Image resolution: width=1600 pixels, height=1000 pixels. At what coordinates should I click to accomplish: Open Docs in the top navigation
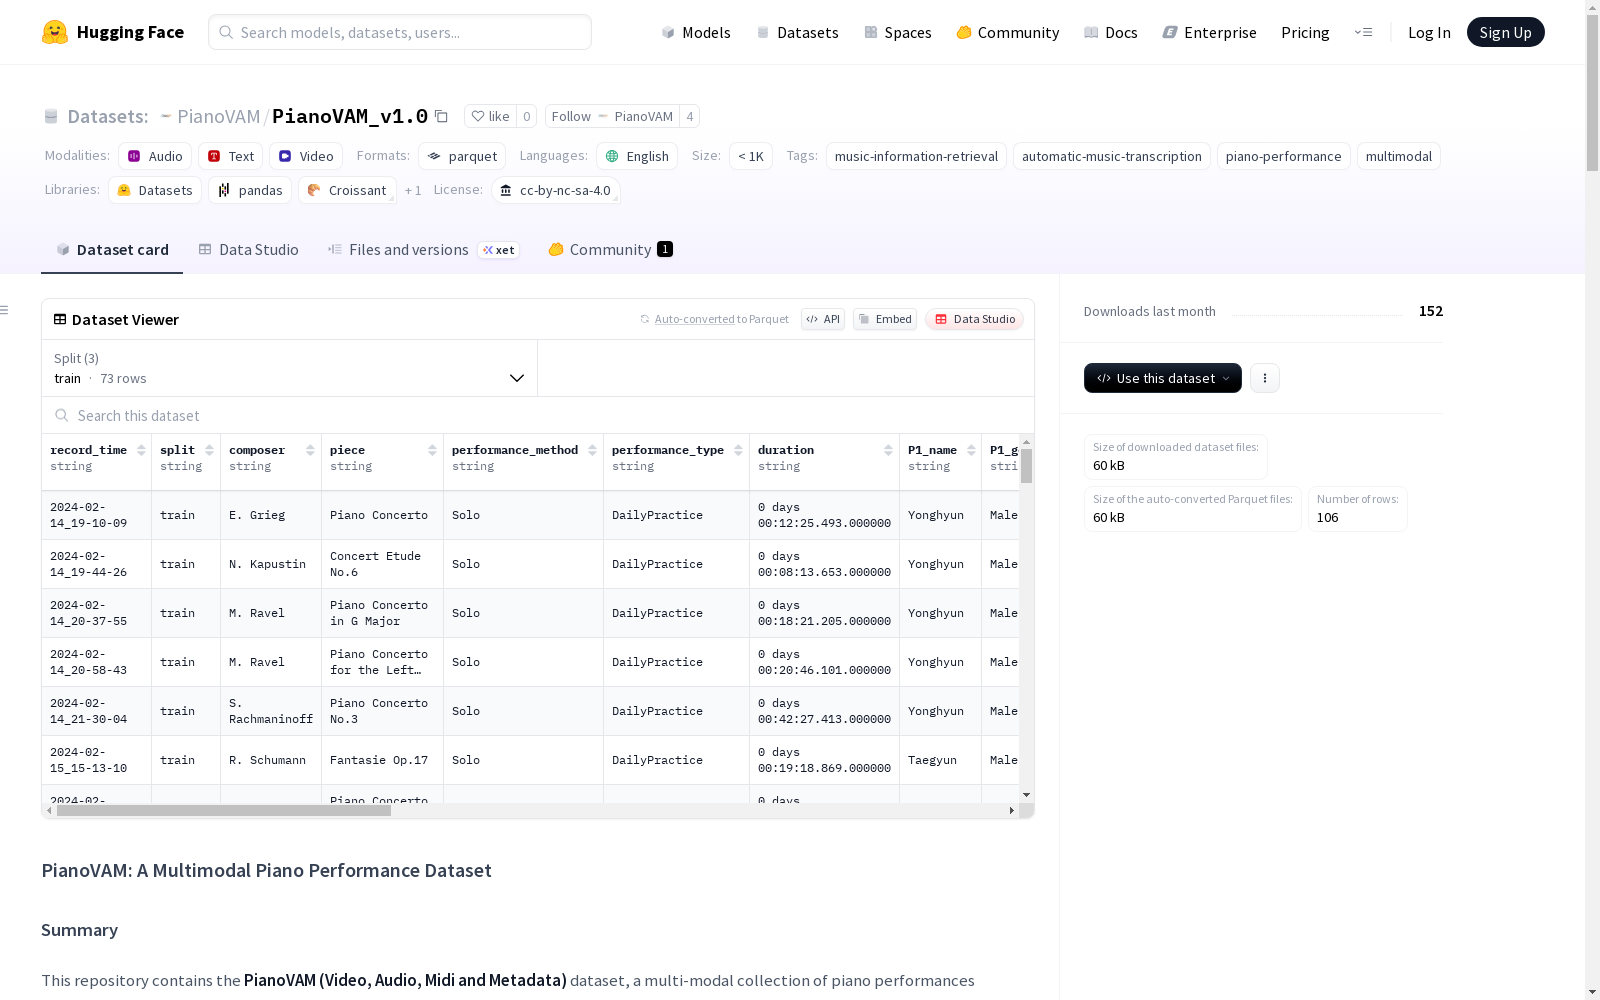[x=1111, y=32]
